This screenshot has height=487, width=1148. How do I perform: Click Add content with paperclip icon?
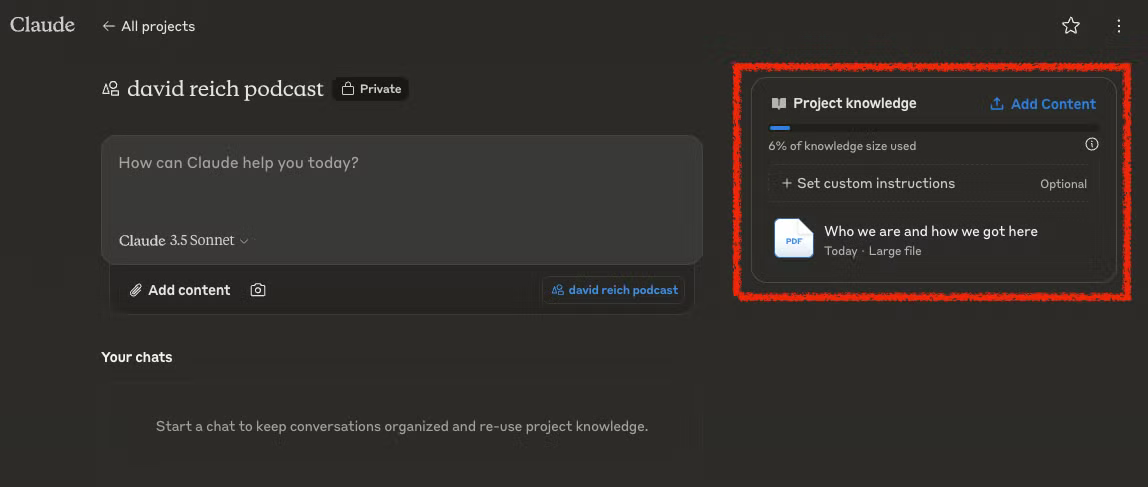(180, 290)
